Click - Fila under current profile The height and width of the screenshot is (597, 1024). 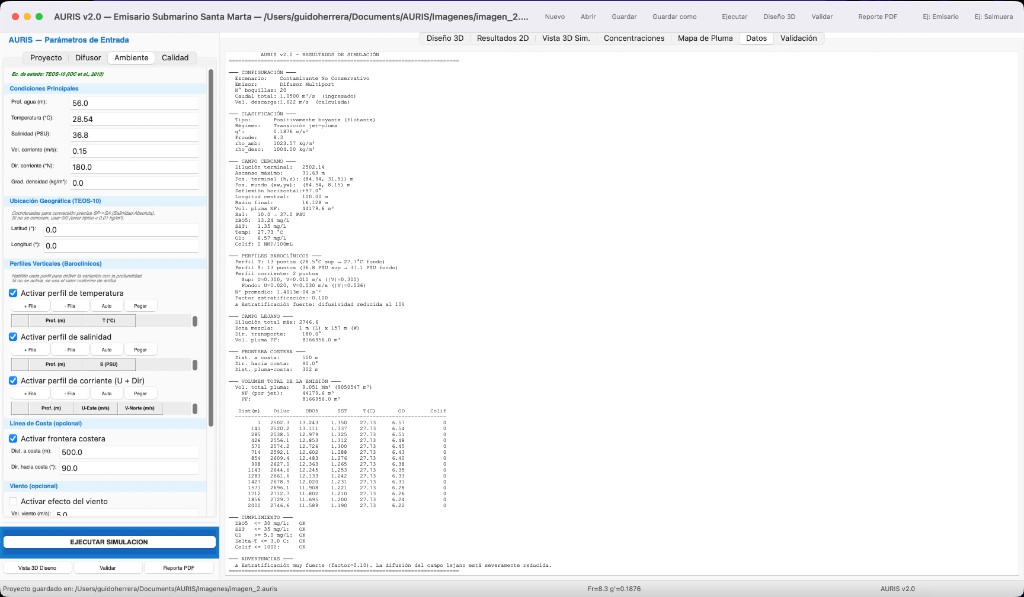point(69,393)
